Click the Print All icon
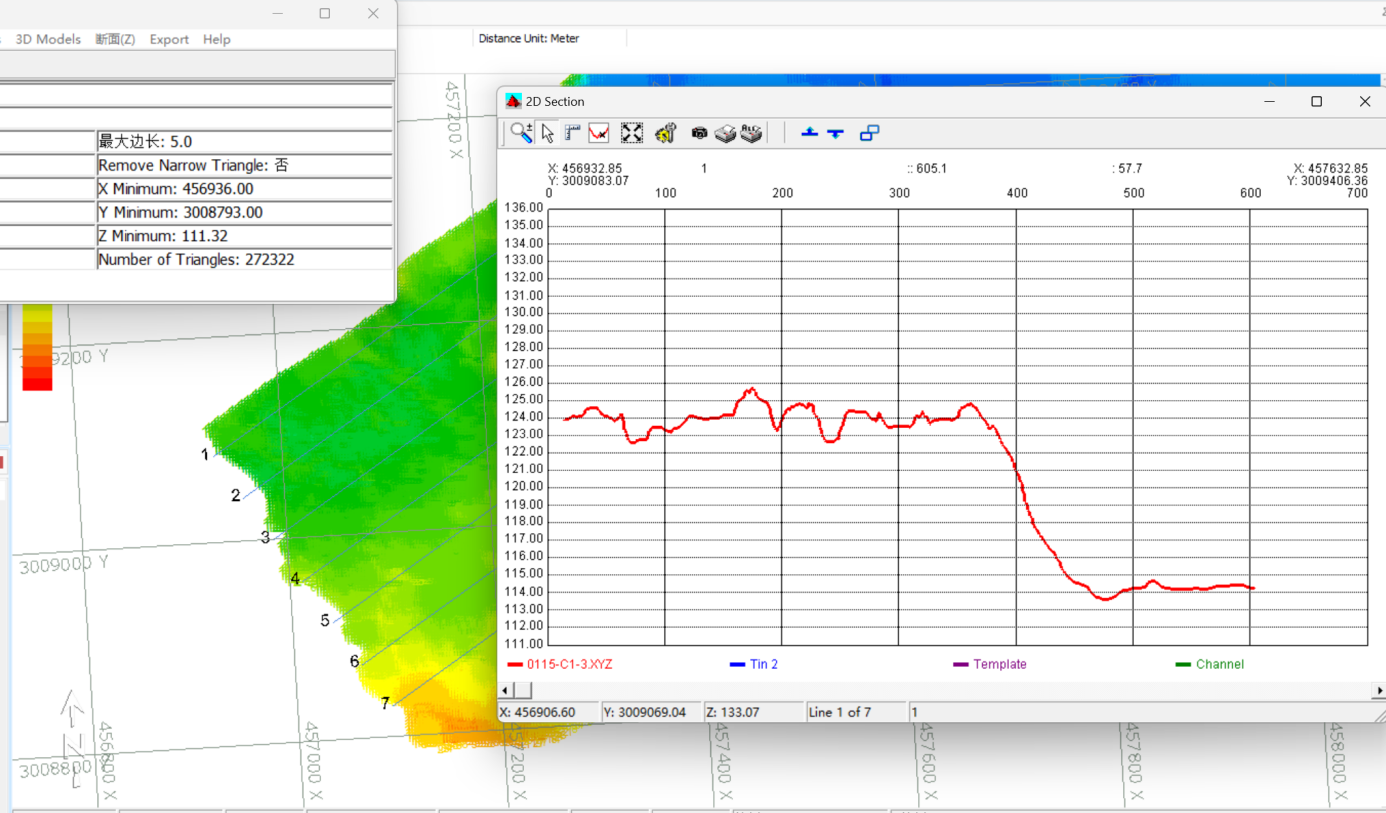Image resolution: width=1386 pixels, height=813 pixels. [x=751, y=132]
